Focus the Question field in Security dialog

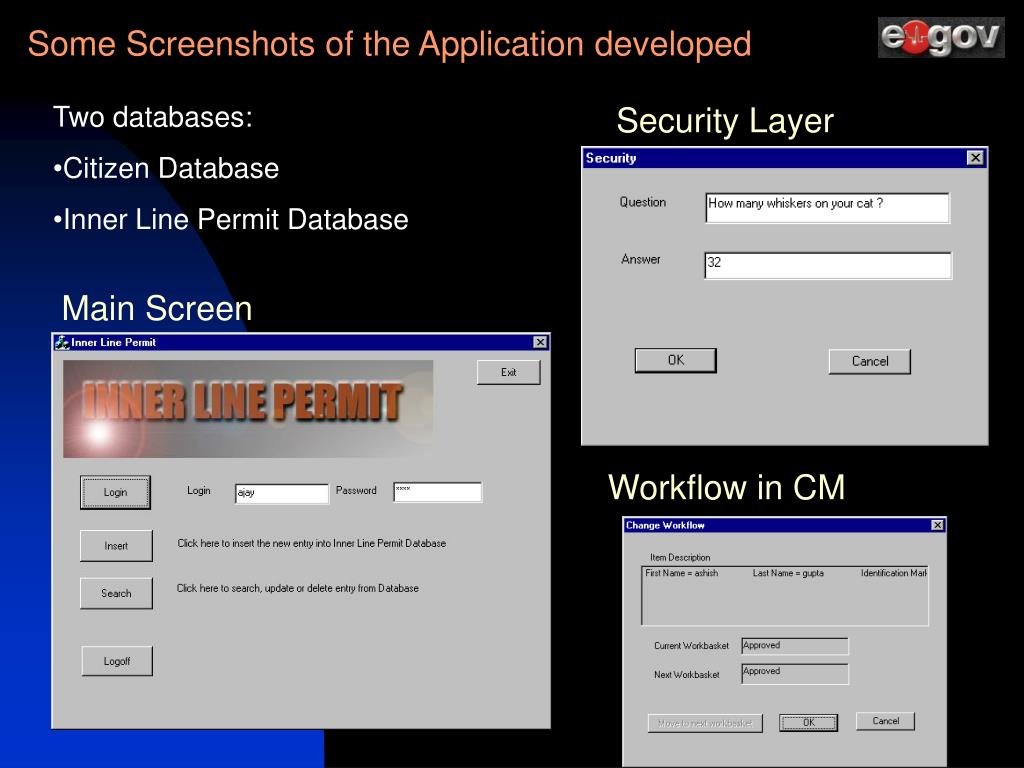827,208
